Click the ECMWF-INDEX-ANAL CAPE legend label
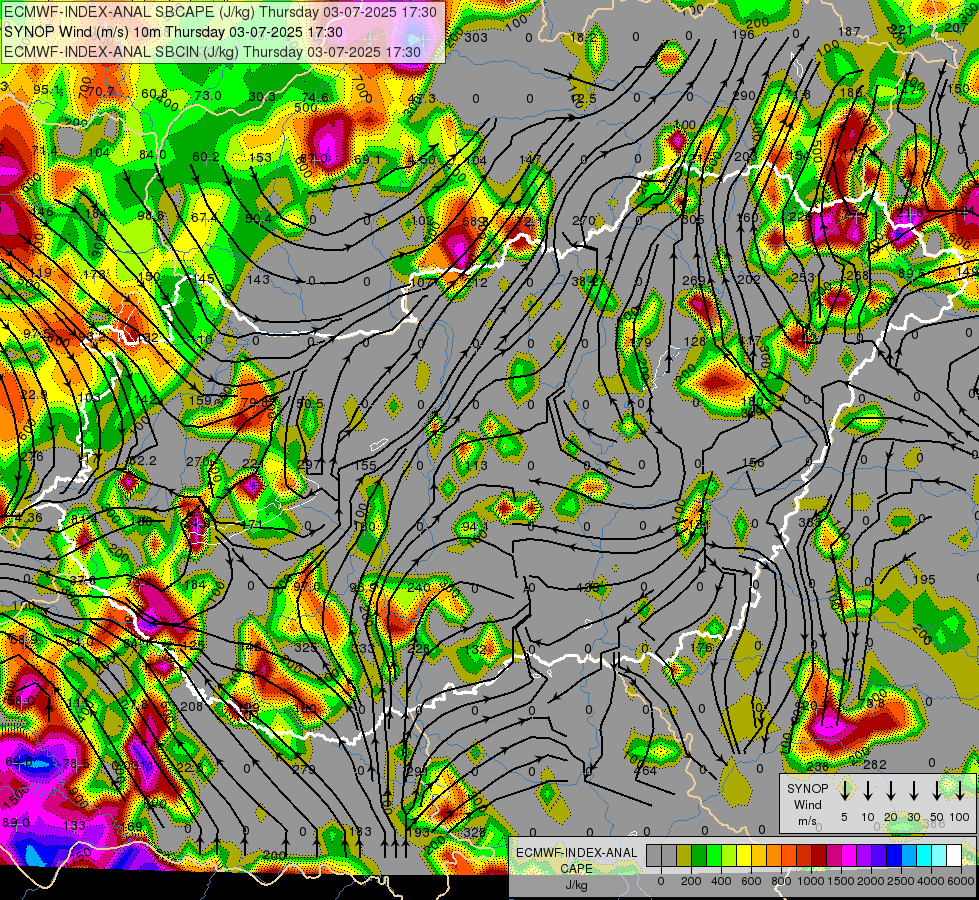979x900 pixels. [576, 861]
